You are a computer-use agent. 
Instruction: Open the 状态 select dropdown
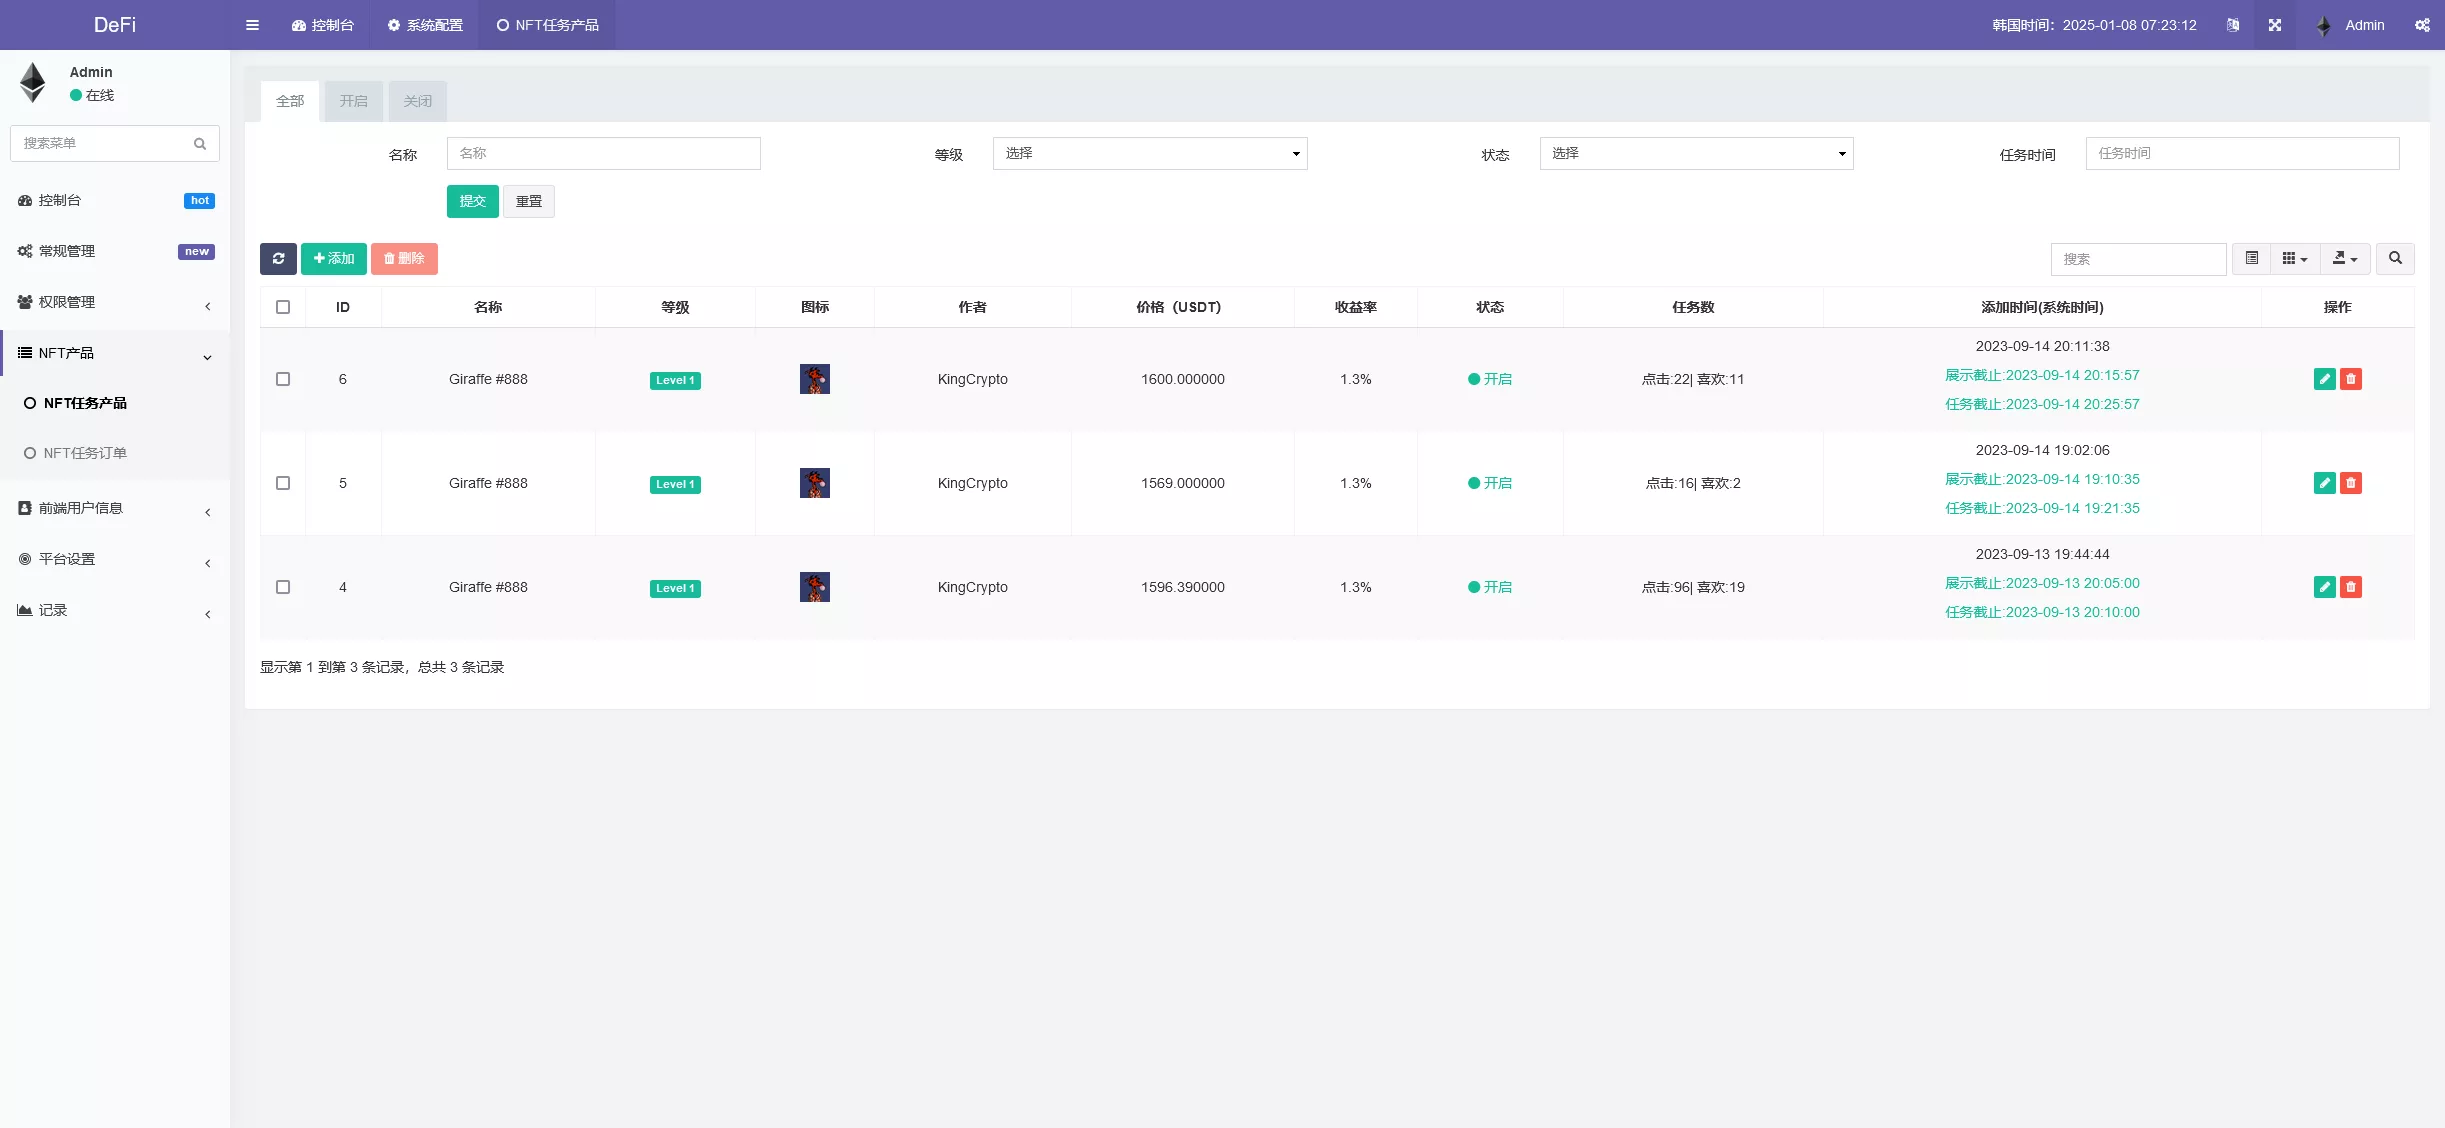[x=1696, y=153]
